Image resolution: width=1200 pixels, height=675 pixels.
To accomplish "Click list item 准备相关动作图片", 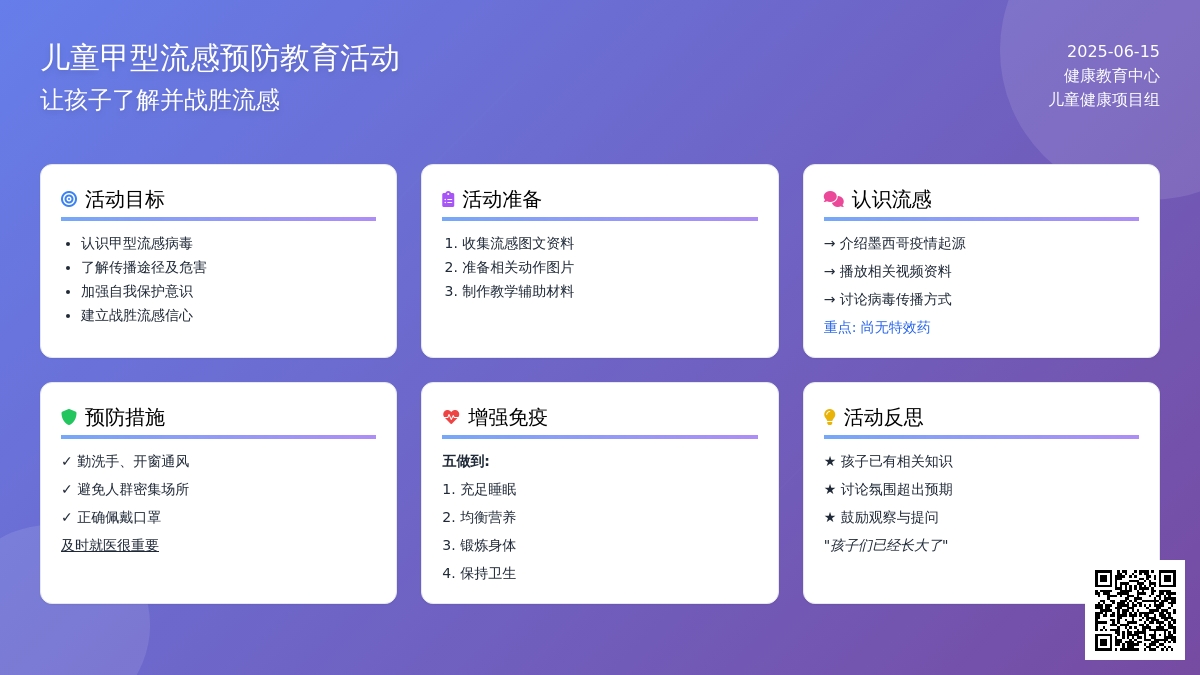I will click(x=518, y=267).
